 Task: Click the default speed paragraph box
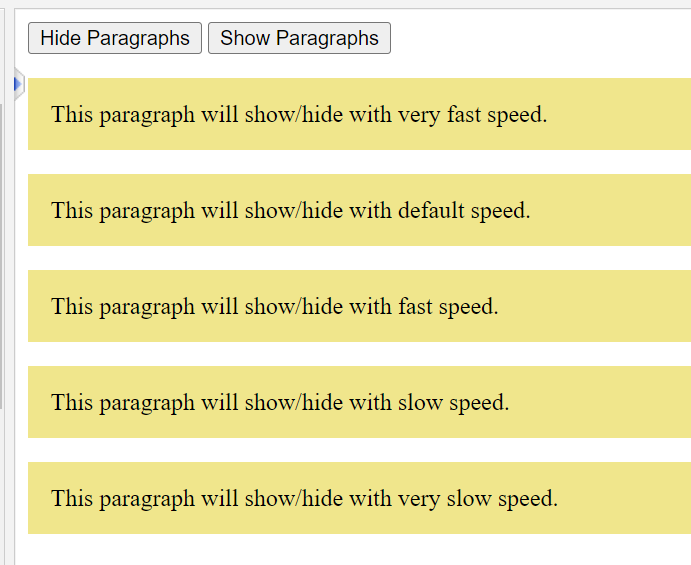360,210
